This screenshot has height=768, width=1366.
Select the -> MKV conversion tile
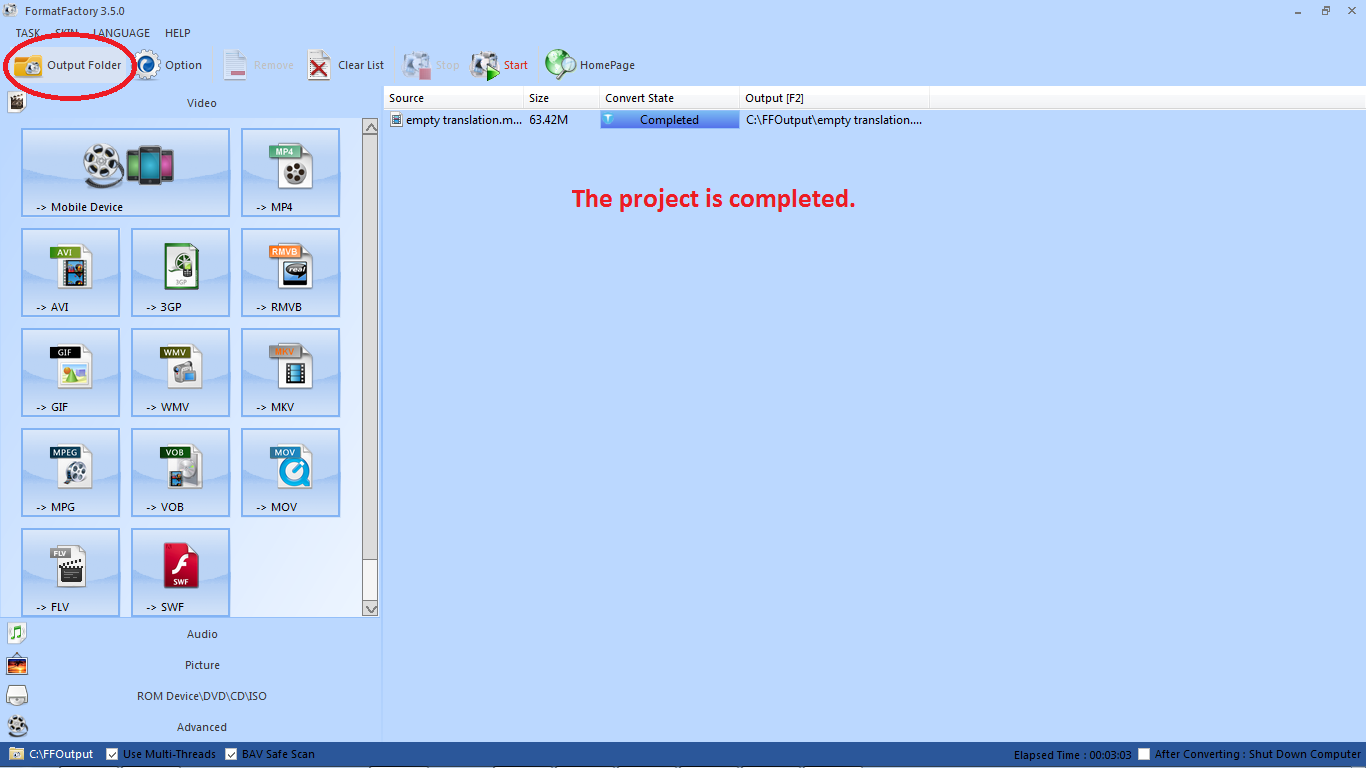pyautogui.click(x=290, y=372)
